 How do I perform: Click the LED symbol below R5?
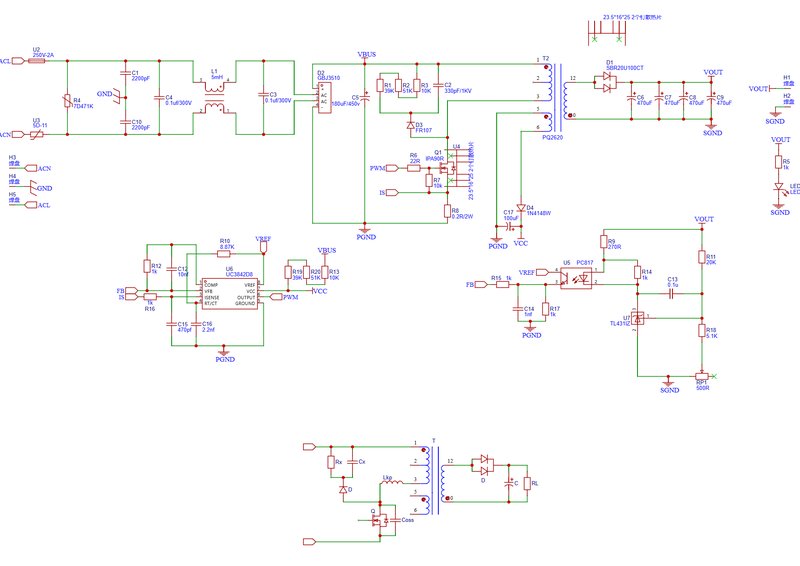779,189
